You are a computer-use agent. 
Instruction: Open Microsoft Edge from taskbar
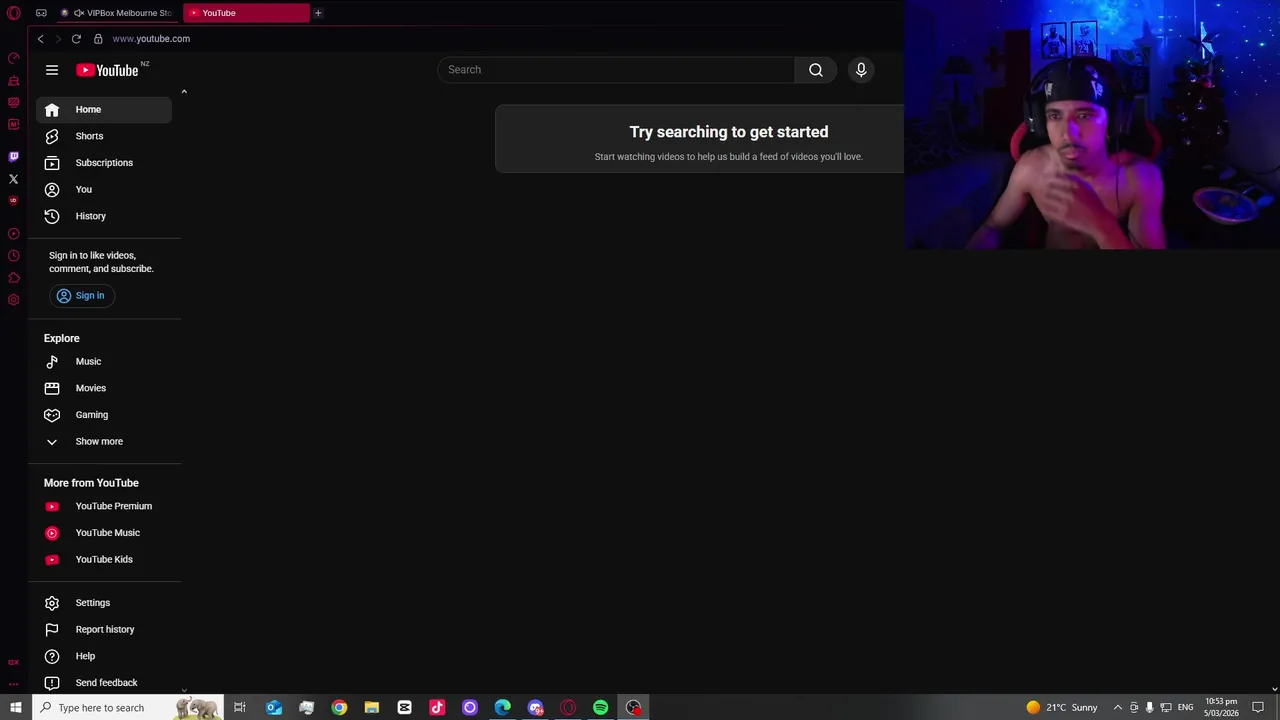(502, 708)
